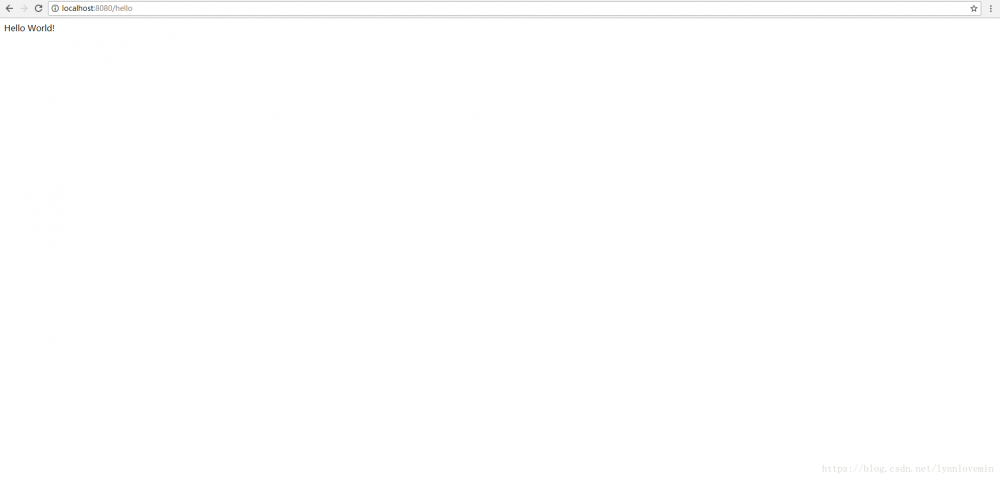Click the word "World!" on the page
This screenshot has width=1000, height=479.
[x=41, y=28]
